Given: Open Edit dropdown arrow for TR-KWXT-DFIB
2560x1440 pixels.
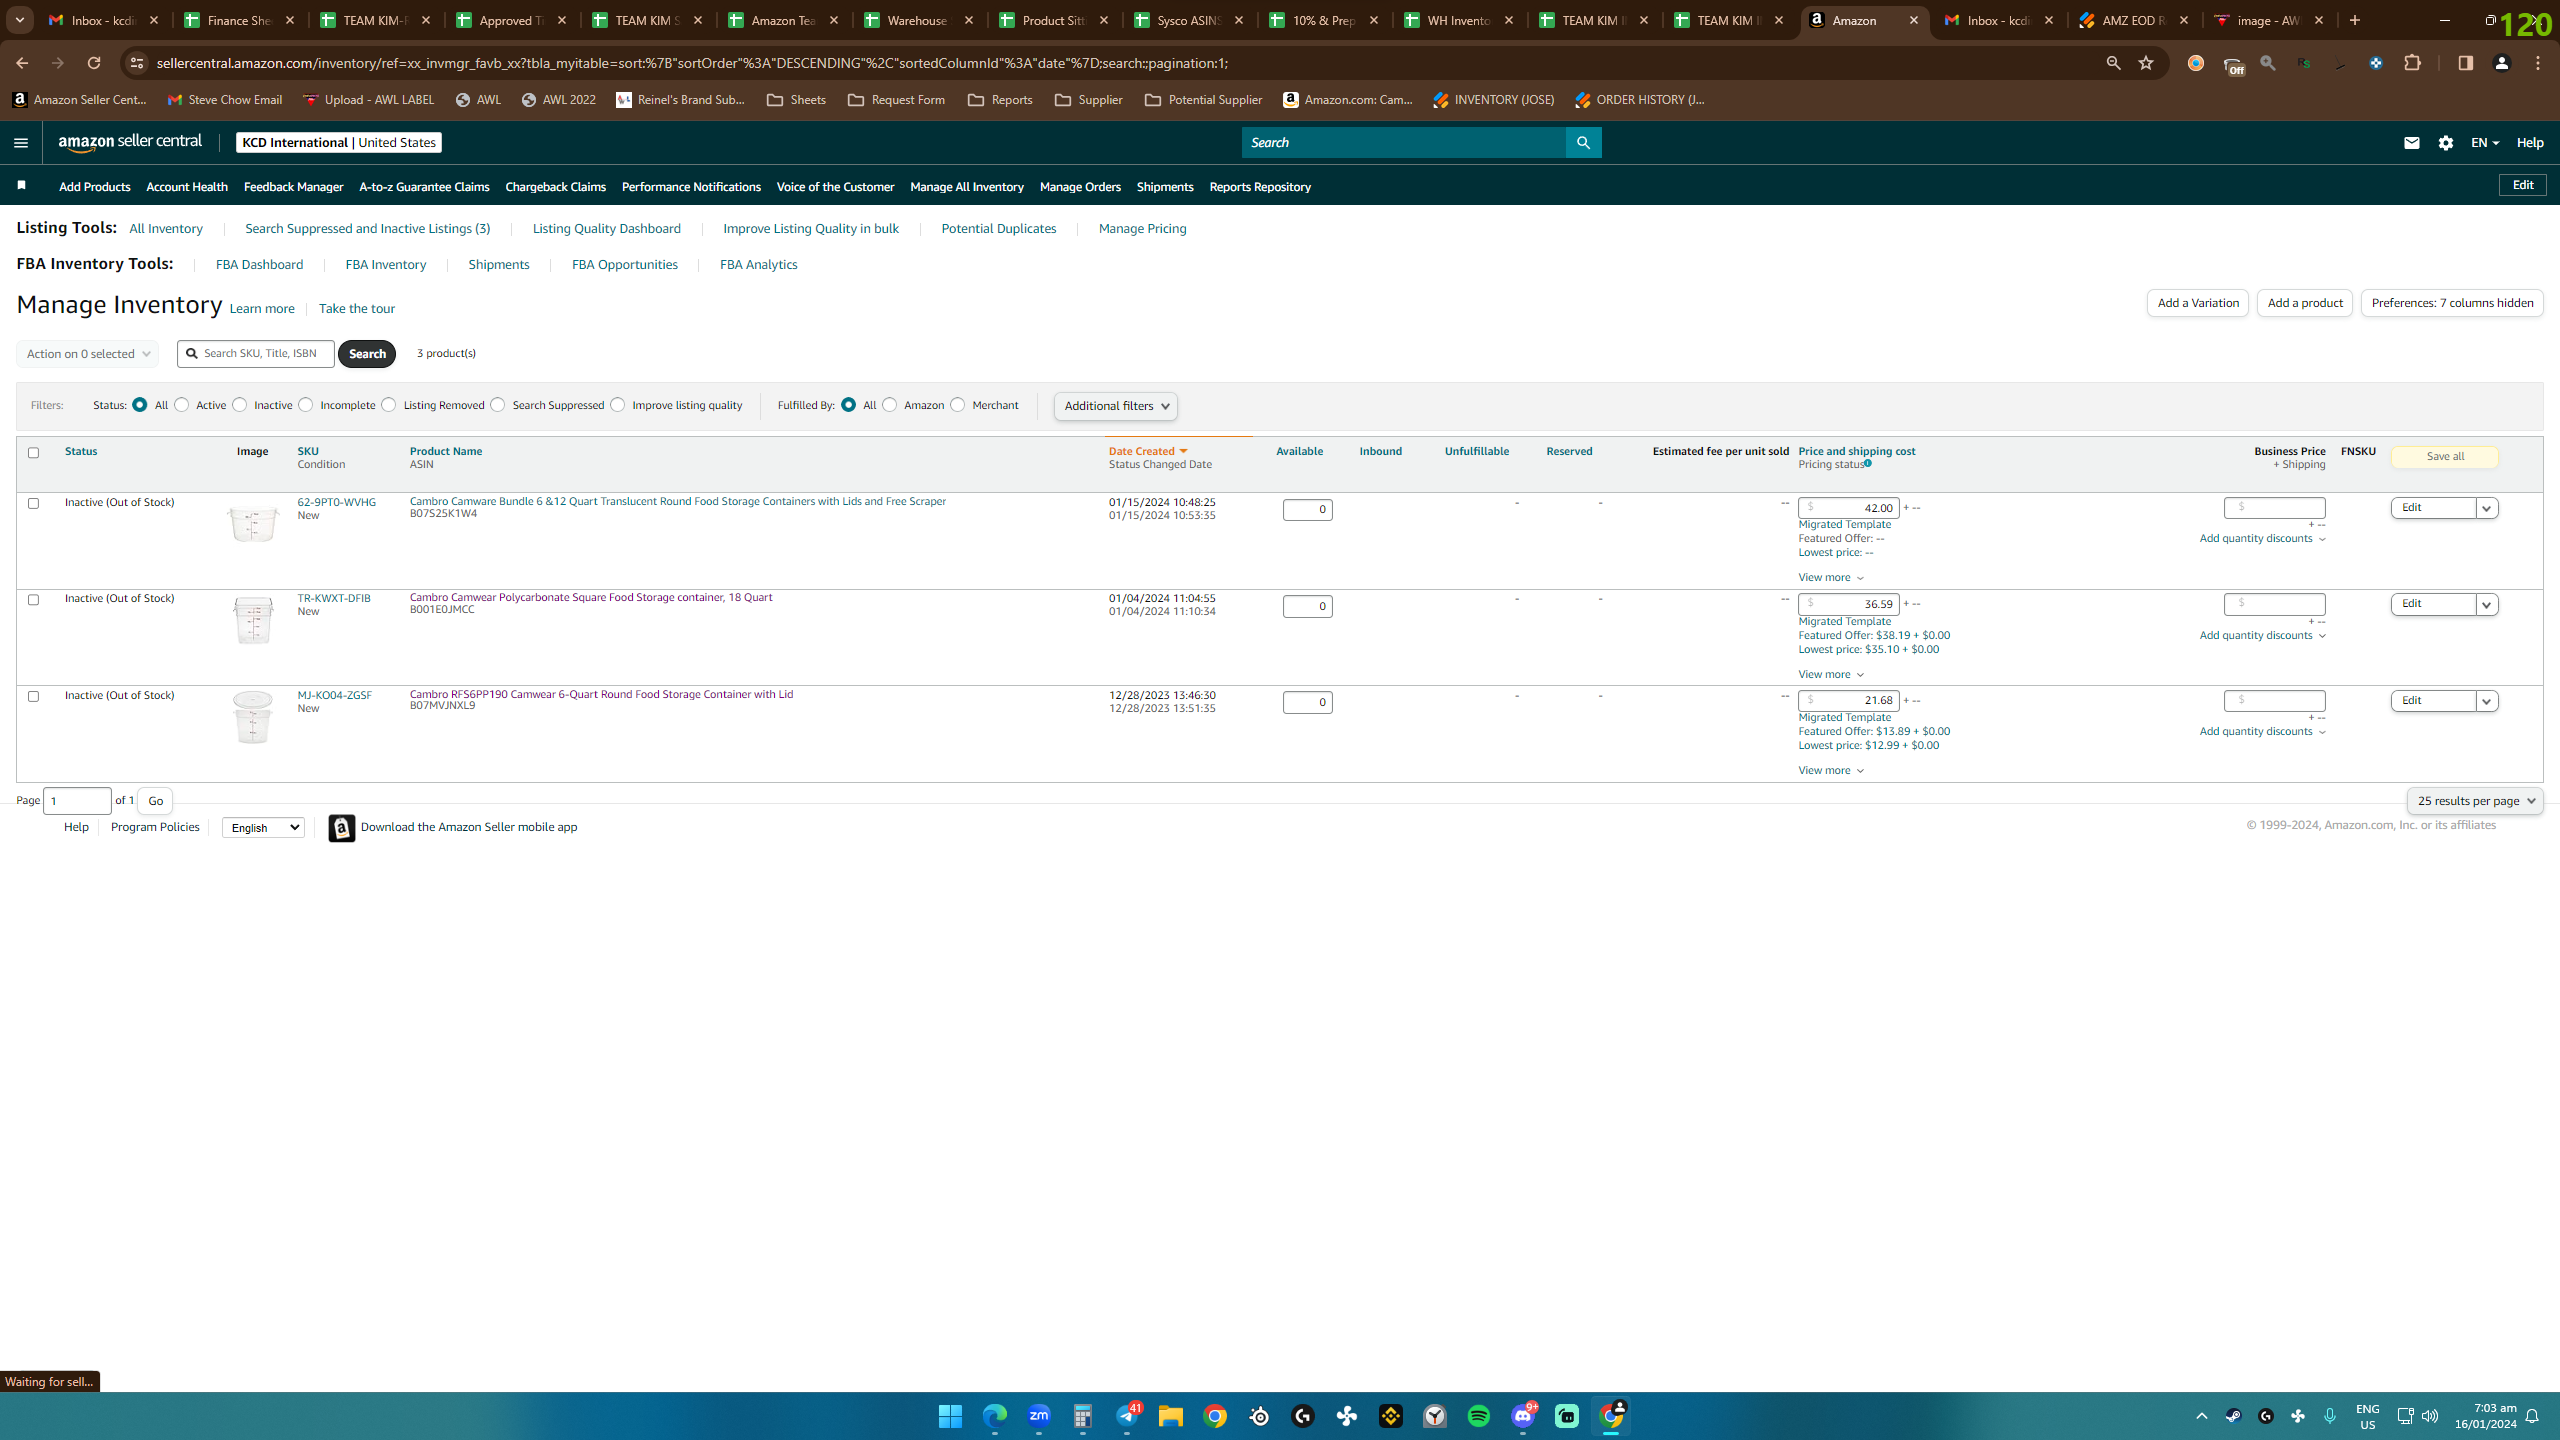Looking at the screenshot, I should pos(2486,605).
